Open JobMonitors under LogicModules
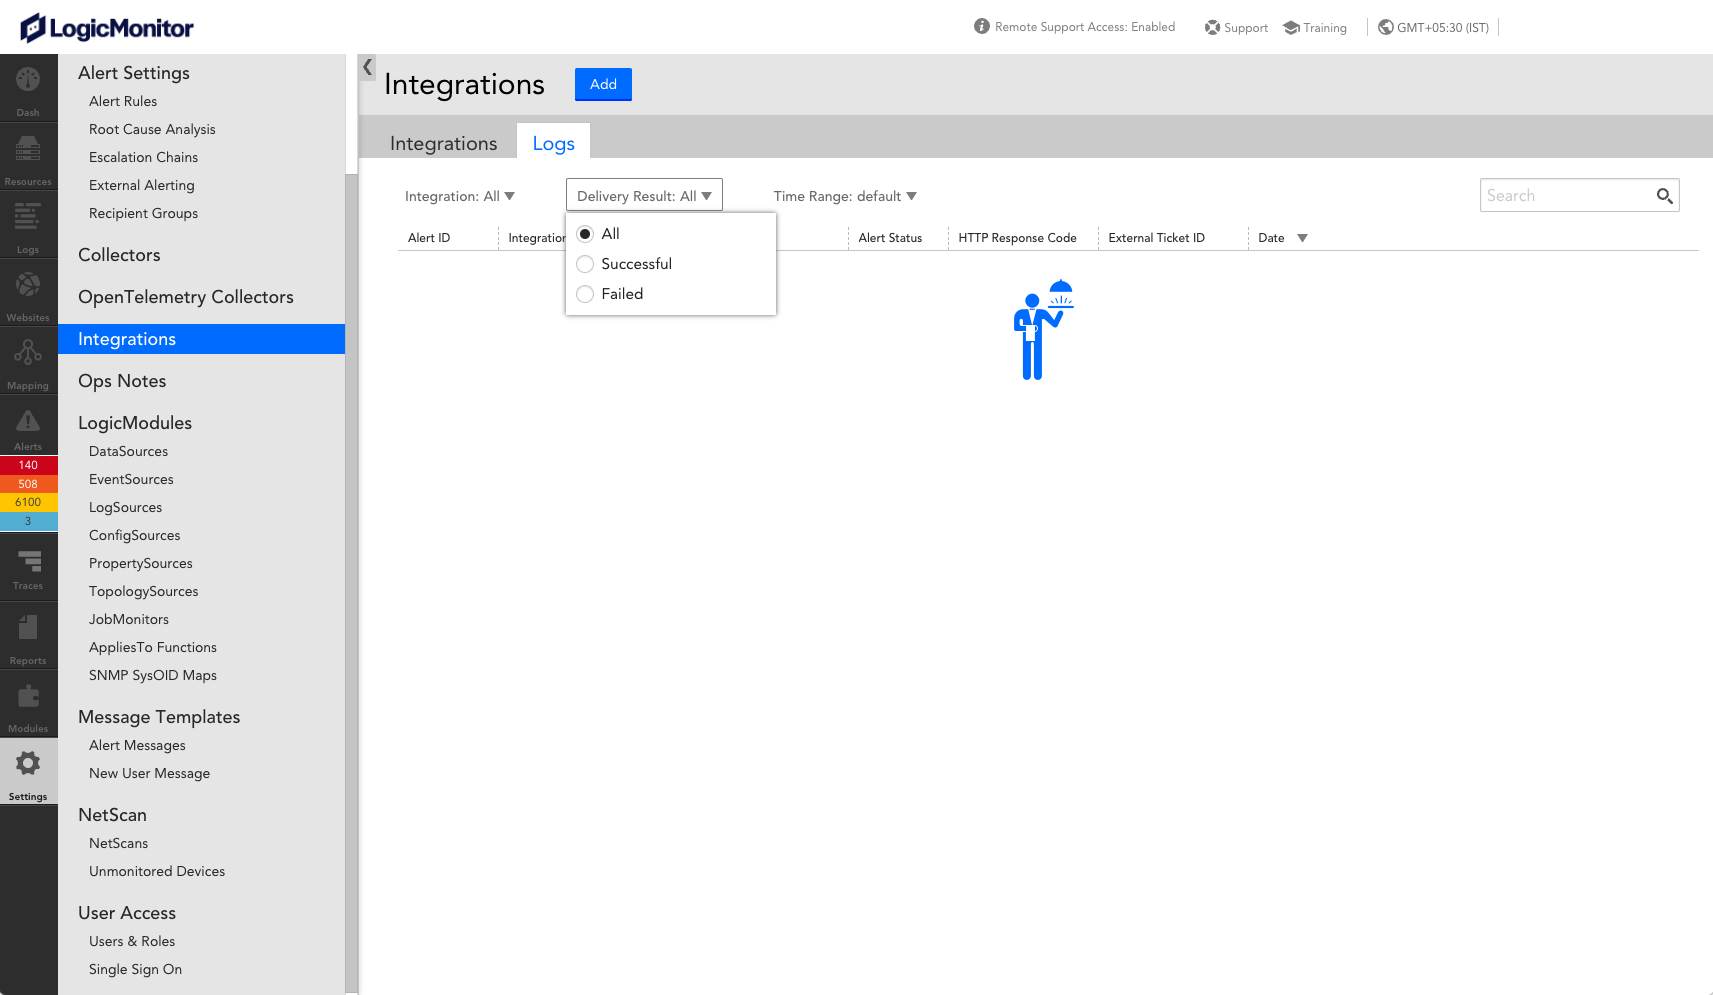1713x995 pixels. (129, 619)
